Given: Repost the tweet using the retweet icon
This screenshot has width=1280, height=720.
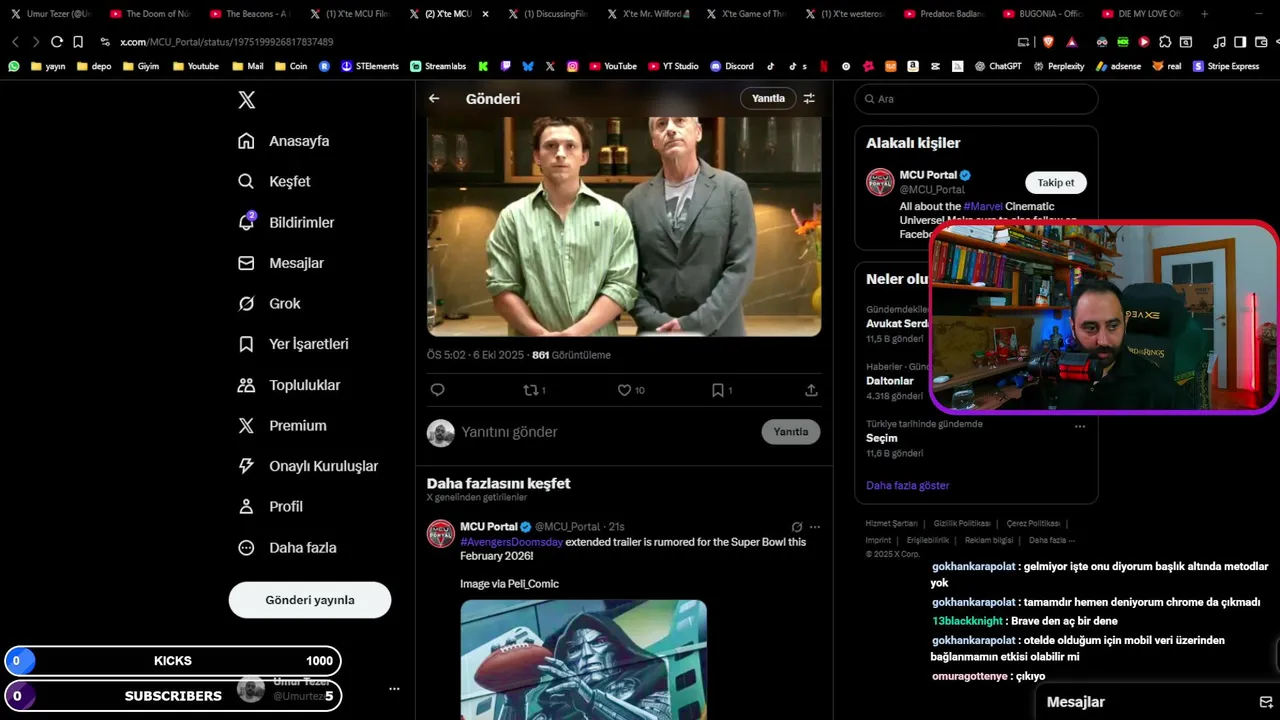Looking at the screenshot, I should (x=530, y=390).
